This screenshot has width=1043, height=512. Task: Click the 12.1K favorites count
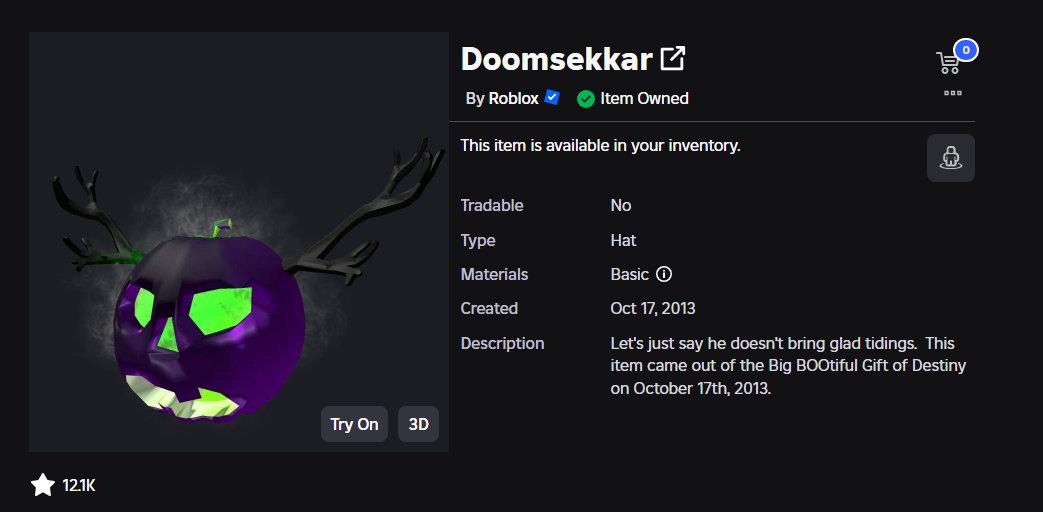(x=79, y=486)
